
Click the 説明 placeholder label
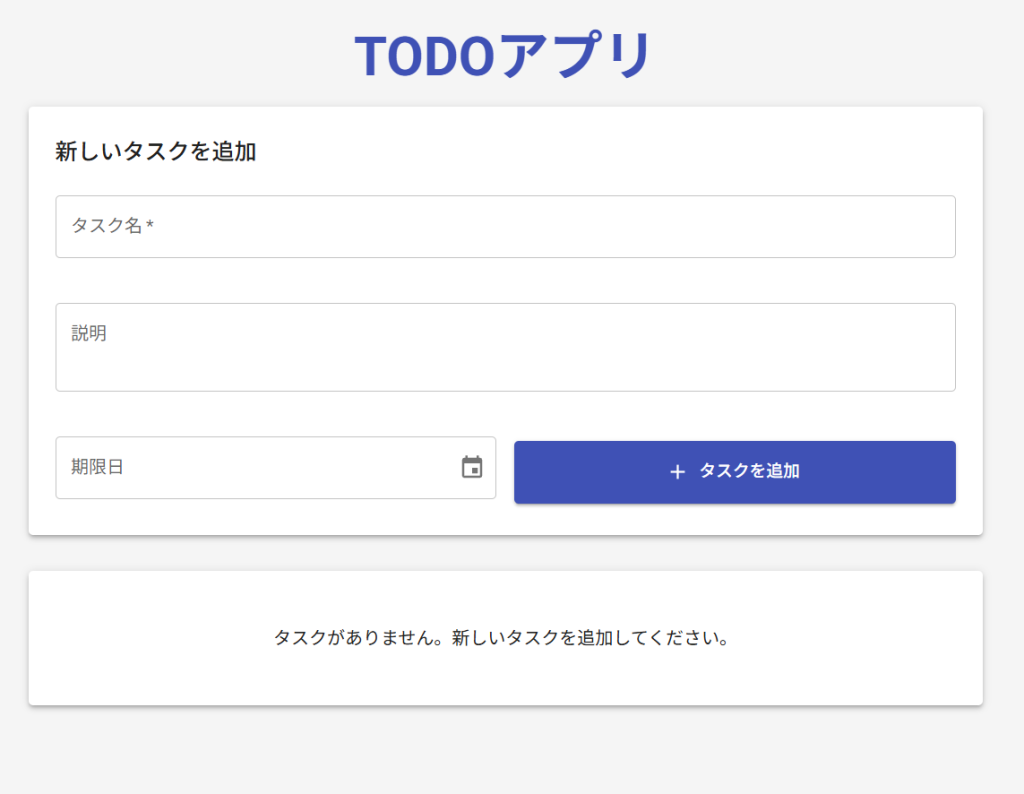pos(89,333)
